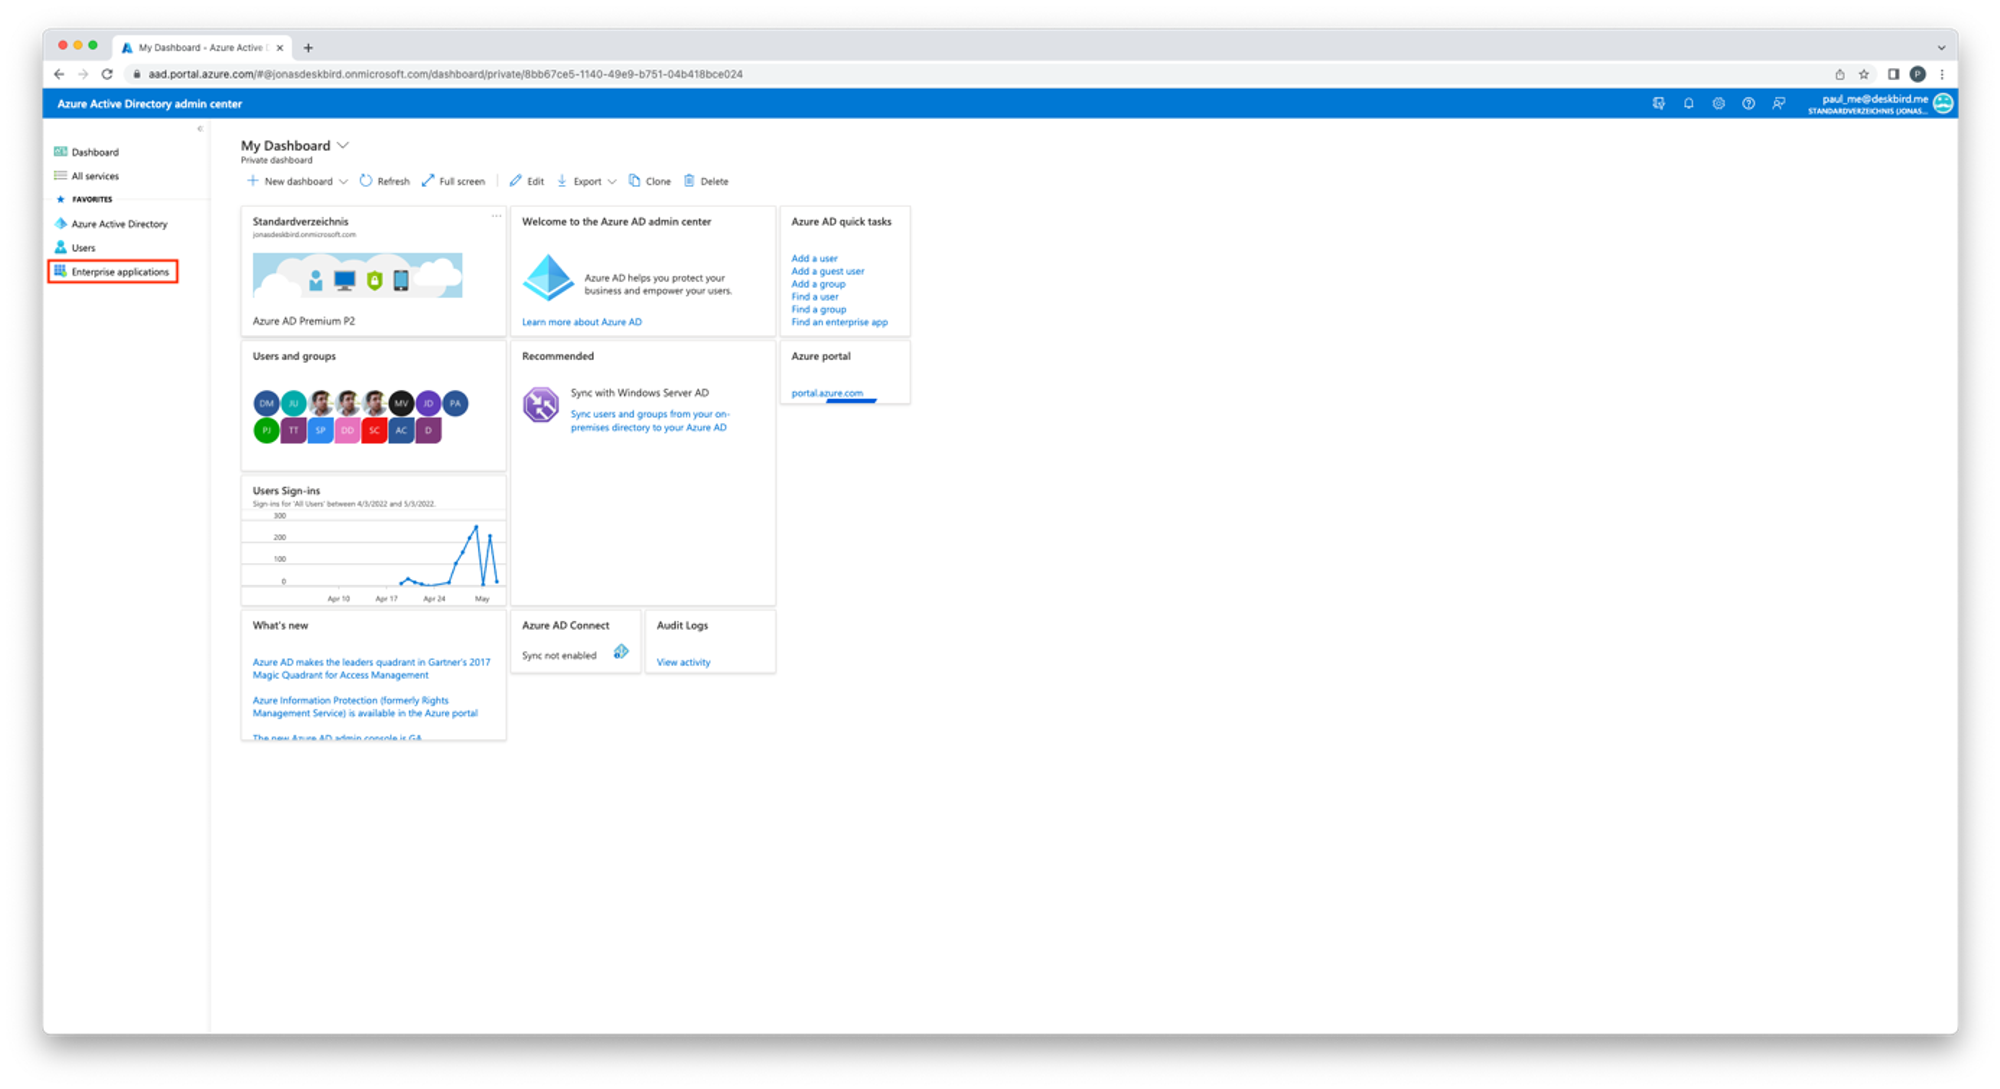Open Enterprise applications in sidebar
This screenshot has width=2000, height=1089.
tap(119, 272)
